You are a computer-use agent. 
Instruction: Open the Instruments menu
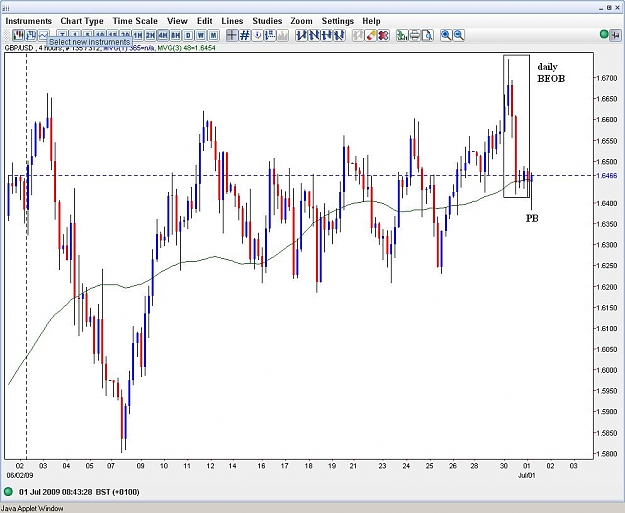click(x=29, y=21)
